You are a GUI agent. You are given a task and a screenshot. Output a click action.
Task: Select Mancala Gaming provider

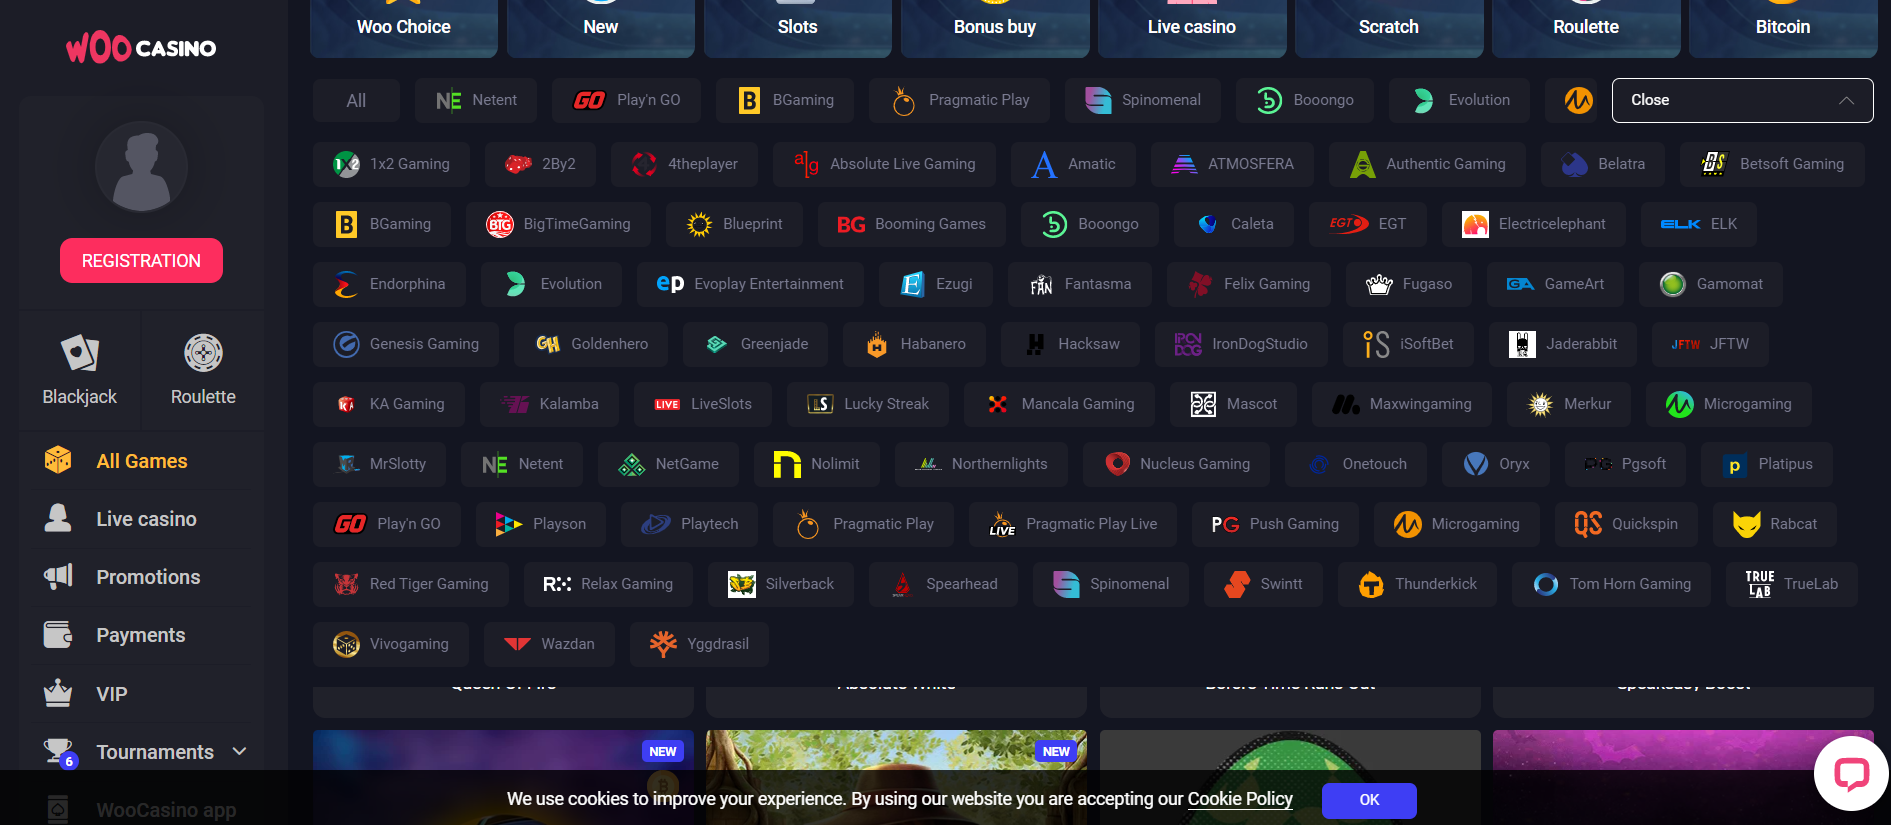[1059, 404]
